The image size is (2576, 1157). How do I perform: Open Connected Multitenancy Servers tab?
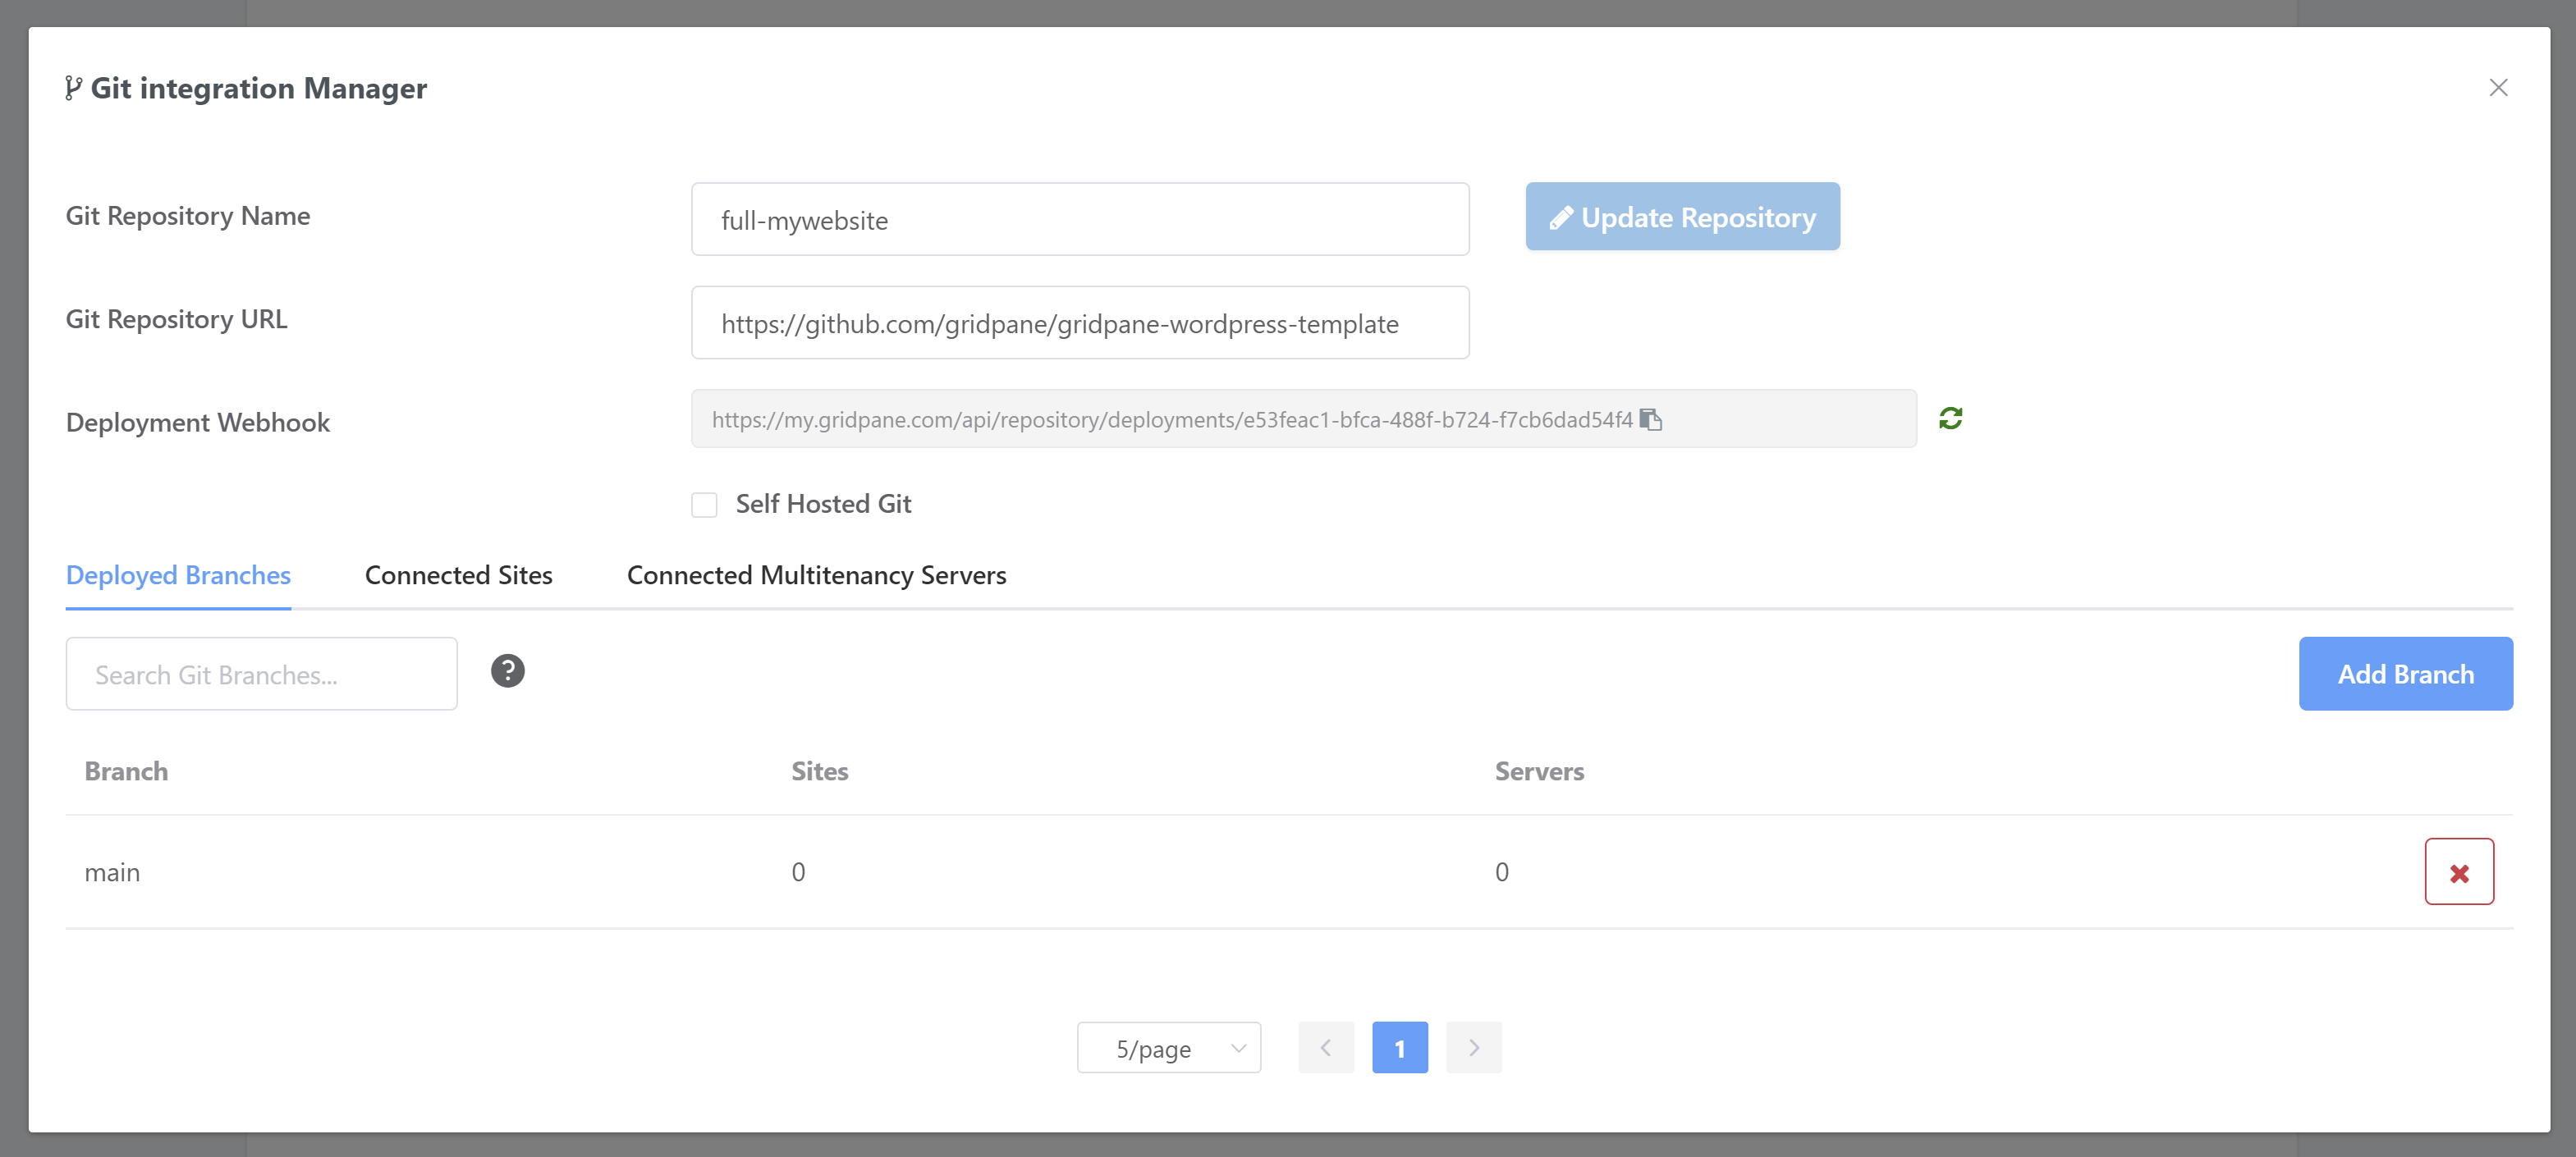816,575
